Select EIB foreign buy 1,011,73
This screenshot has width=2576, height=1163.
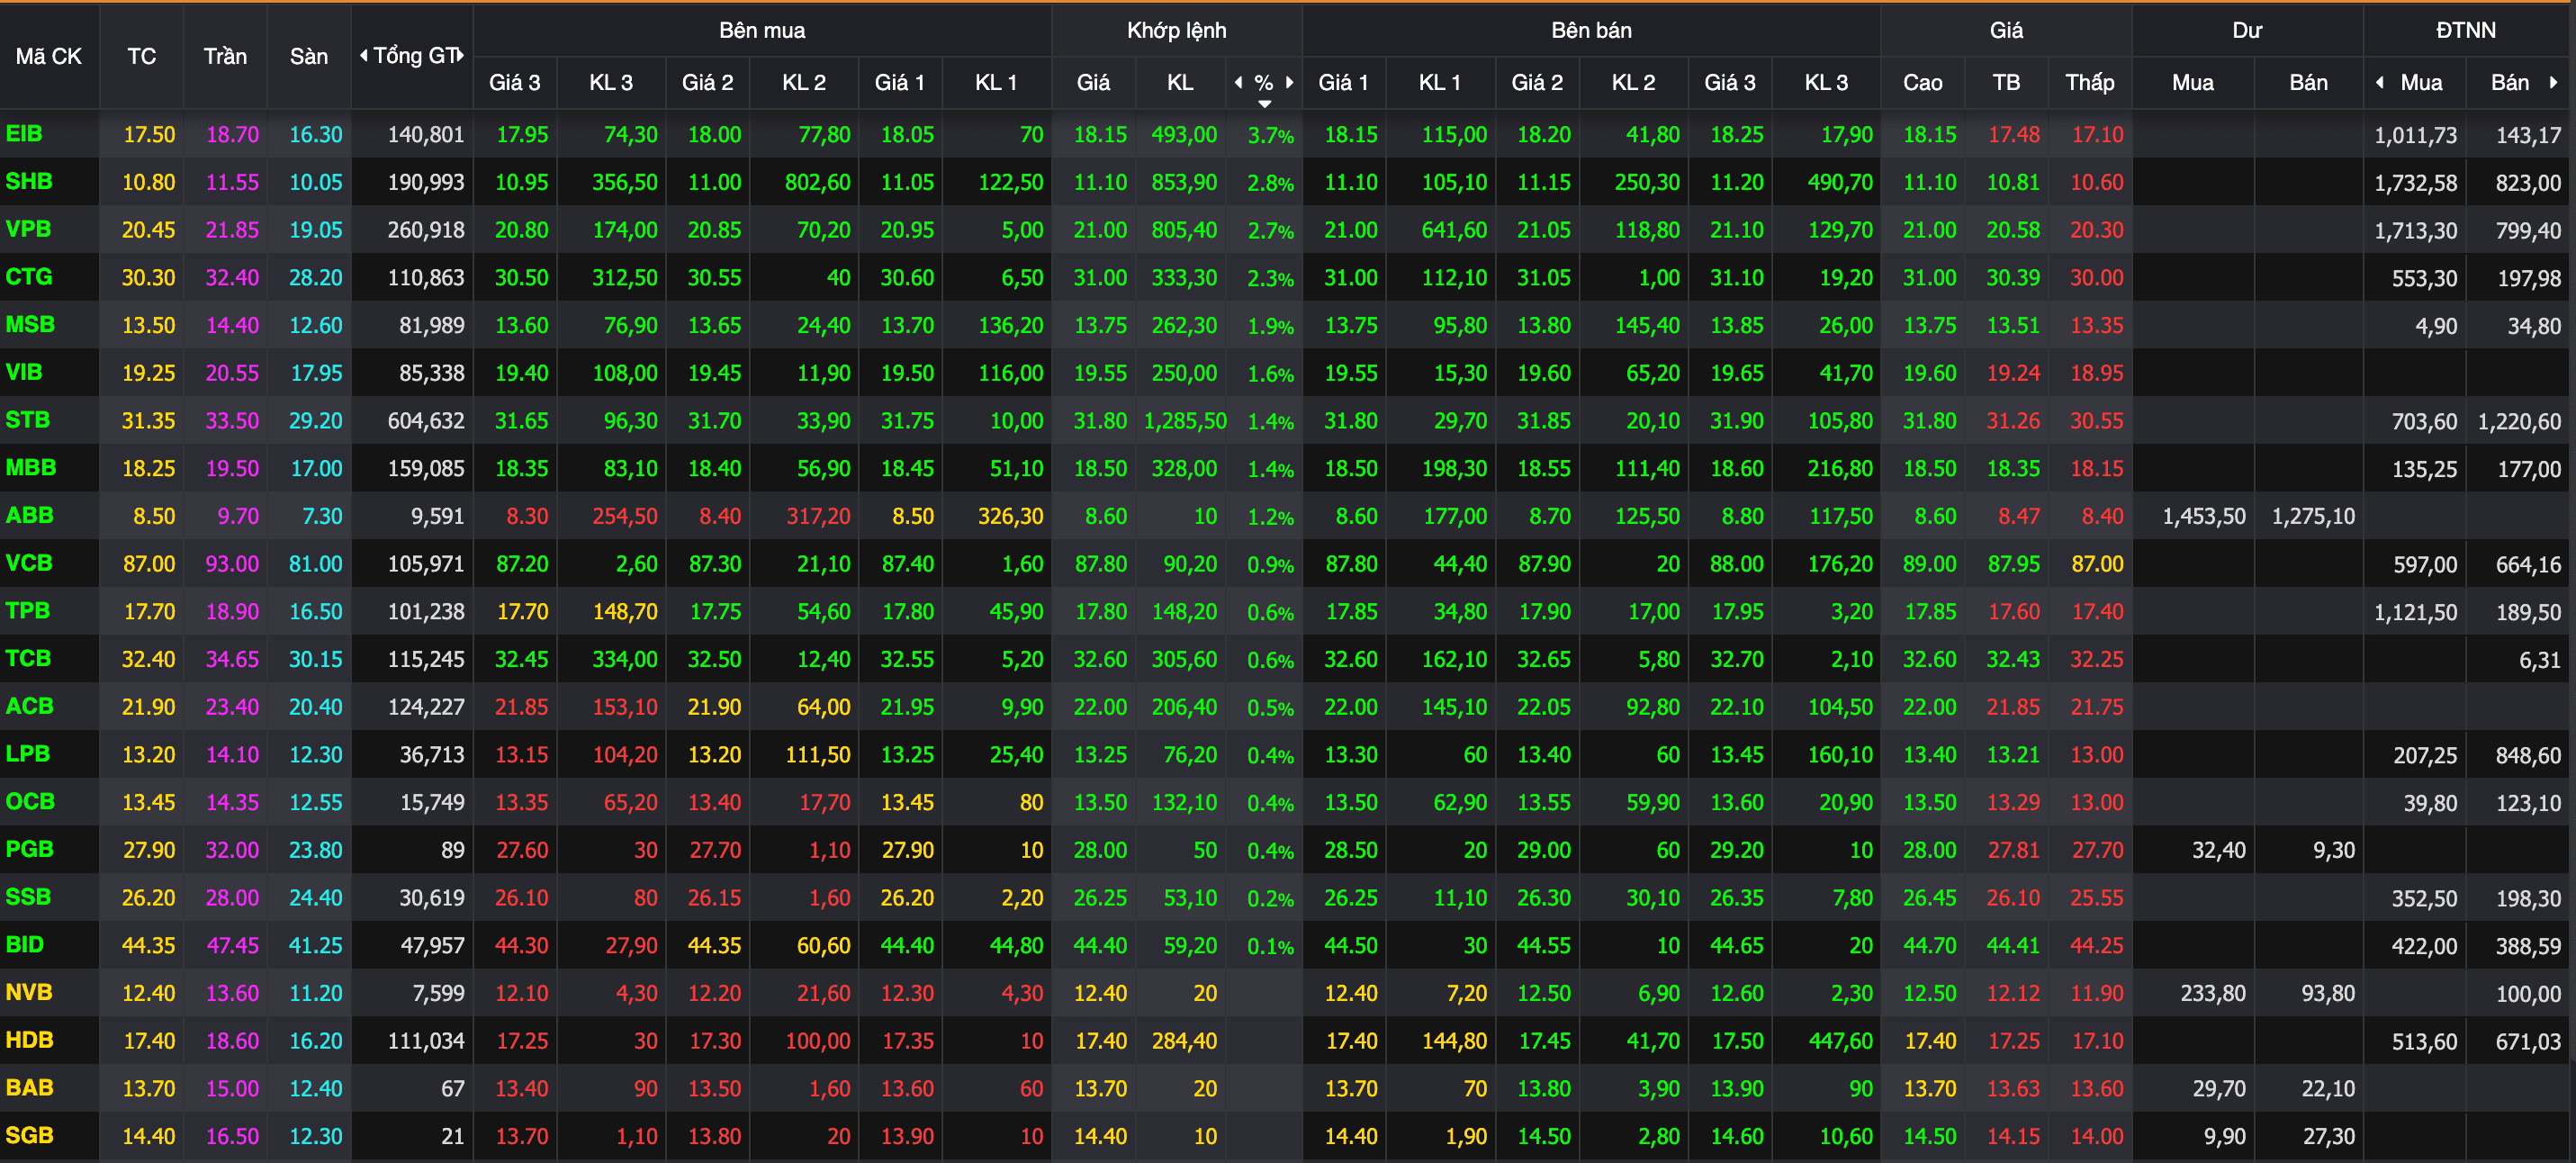pyautogui.click(x=2415, y=135)
